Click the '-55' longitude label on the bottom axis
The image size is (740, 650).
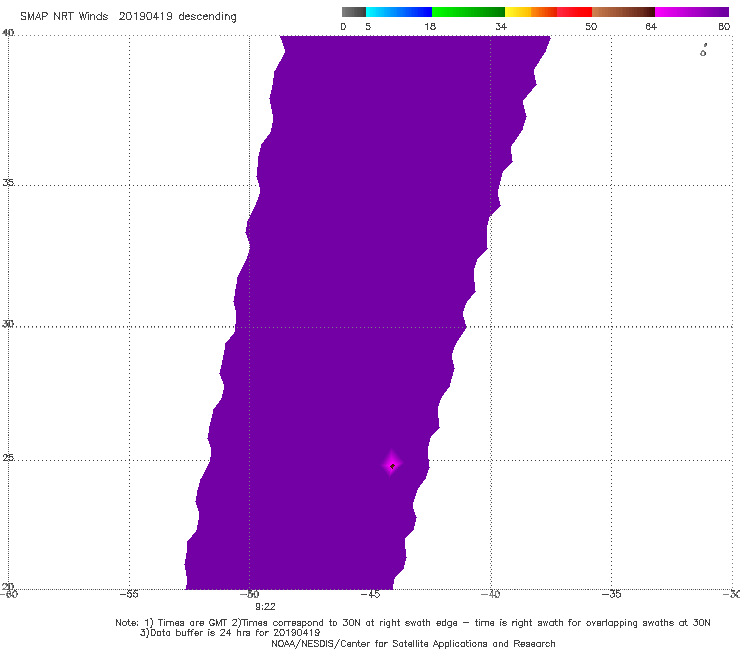tap(129, 594)
